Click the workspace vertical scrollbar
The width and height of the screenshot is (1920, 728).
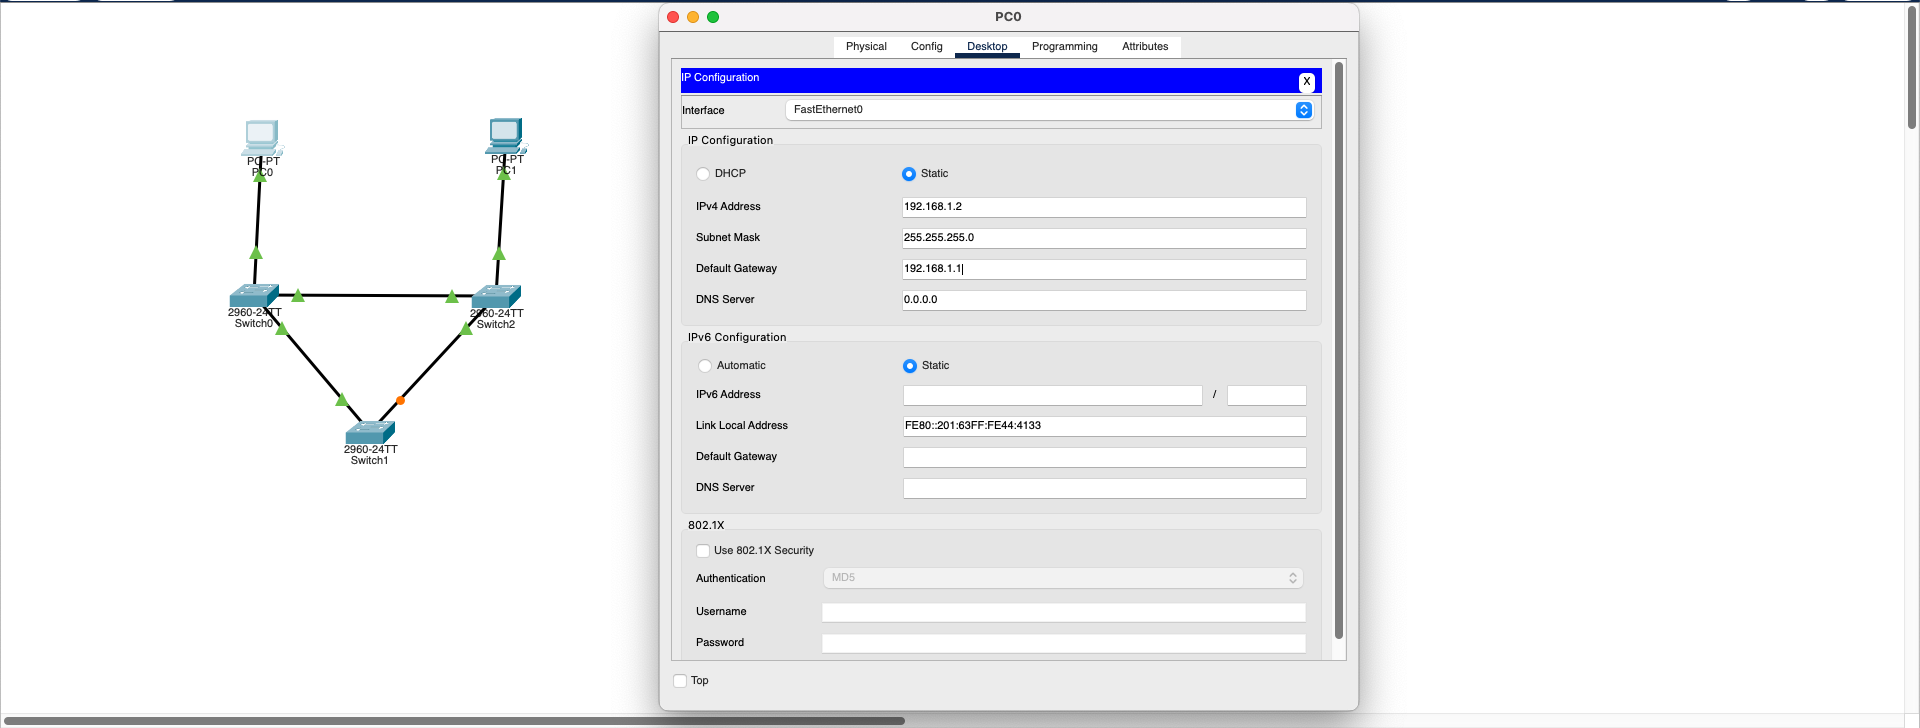(1912, 66)
